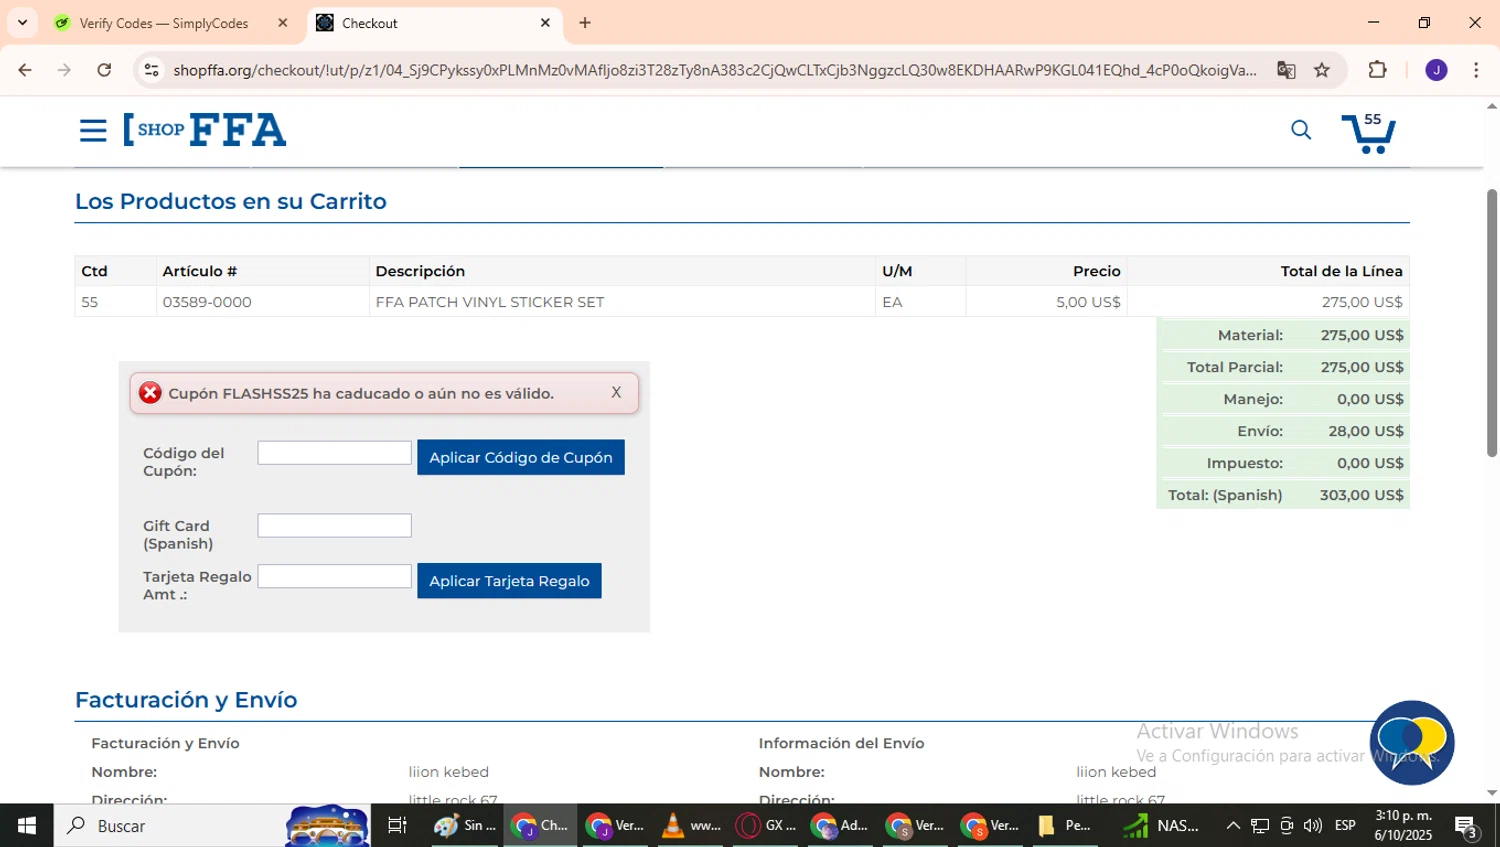Open the volume speaker tray icon
This screenshot has height=847, width=1500.
tap(1313, 826)
